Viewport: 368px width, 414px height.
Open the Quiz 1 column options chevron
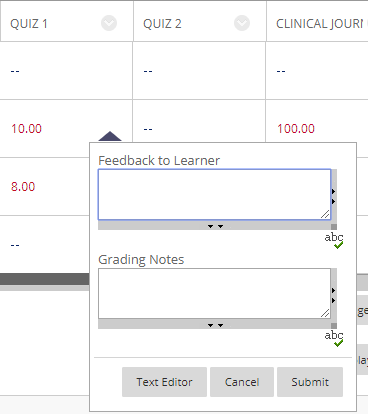click(109, 23)
